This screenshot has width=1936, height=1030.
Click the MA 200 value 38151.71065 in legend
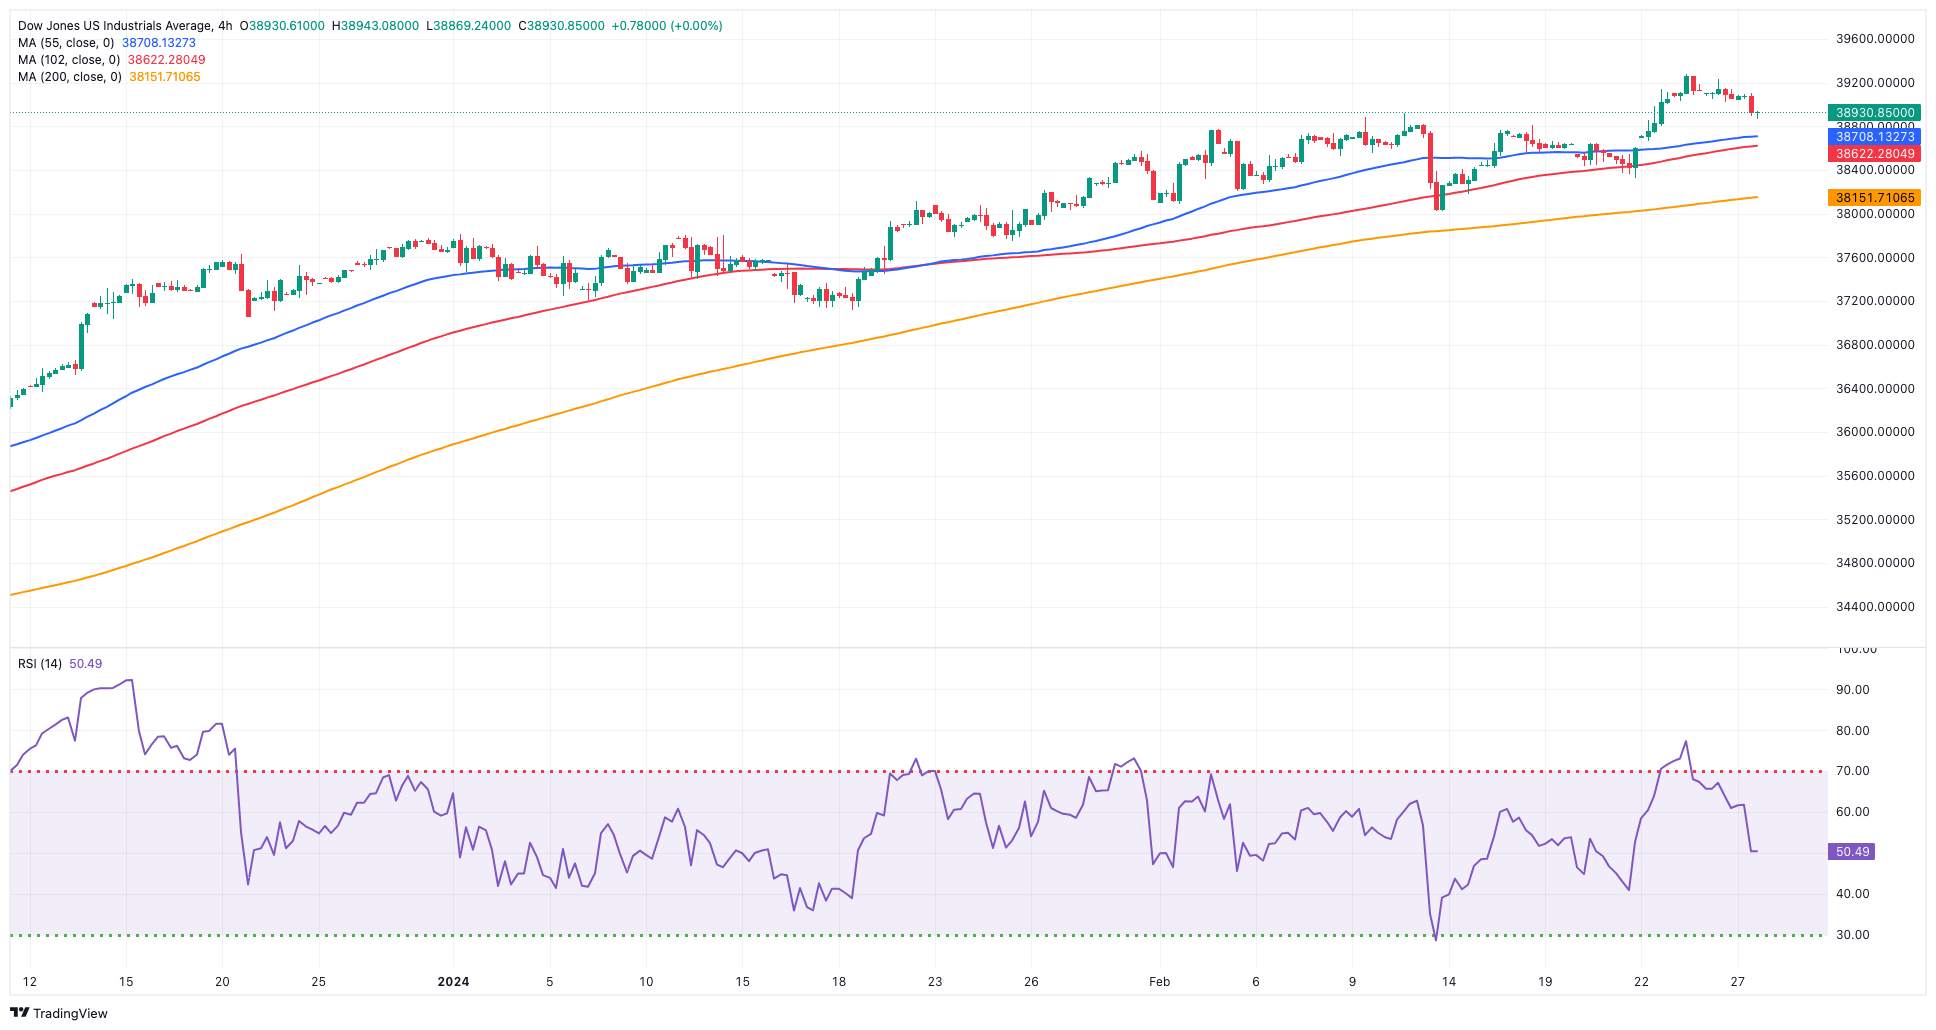click(165, 77)
